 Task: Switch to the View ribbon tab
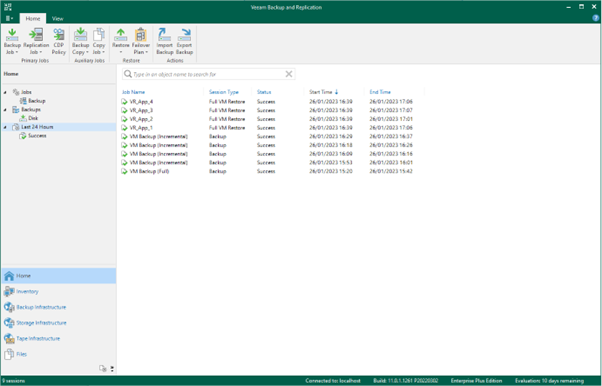pos(58,18)
